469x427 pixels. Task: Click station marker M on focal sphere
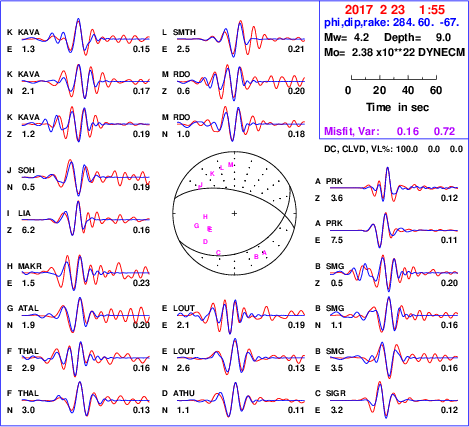click(x=231, y=165)
